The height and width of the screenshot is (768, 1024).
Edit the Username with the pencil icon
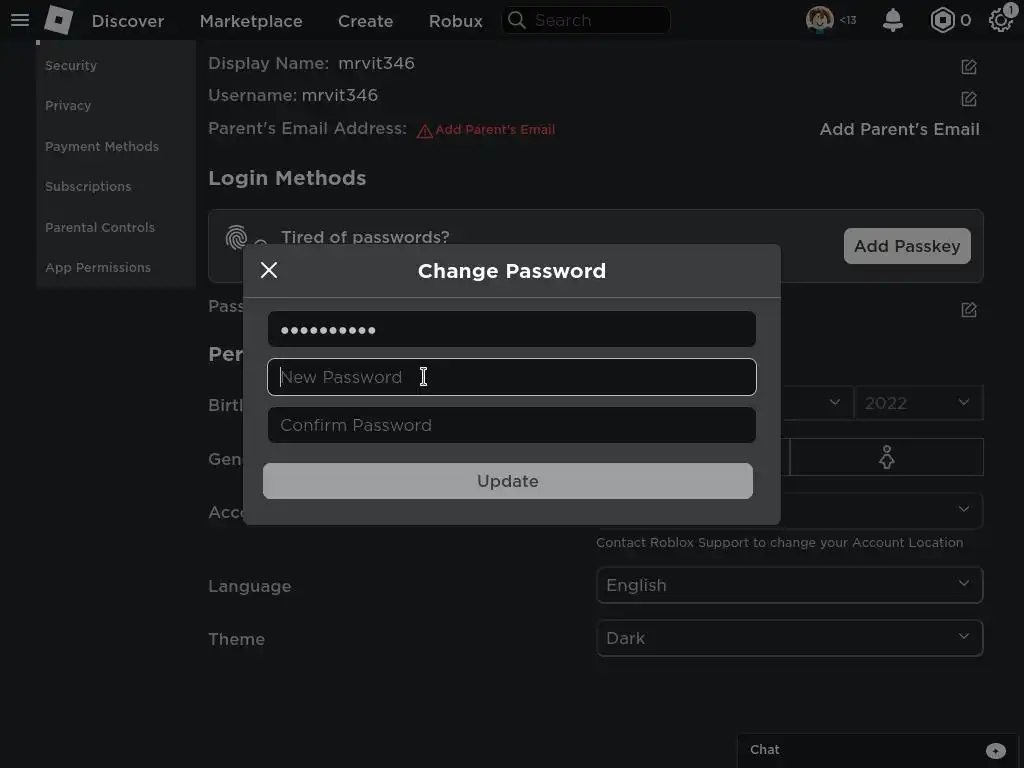point(968,99)
